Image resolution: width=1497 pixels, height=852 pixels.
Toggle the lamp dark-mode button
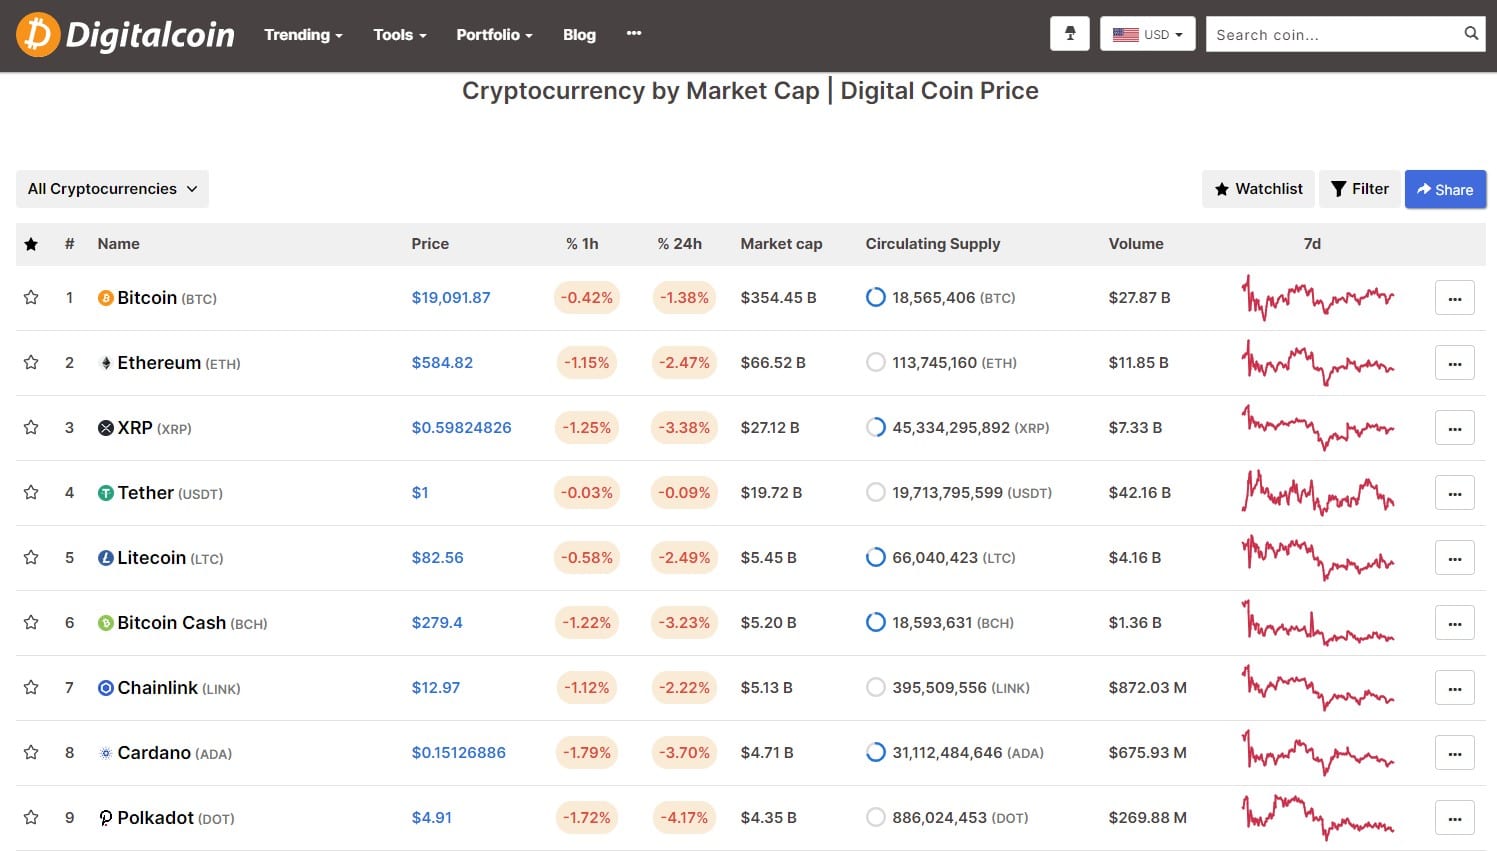1070,34
